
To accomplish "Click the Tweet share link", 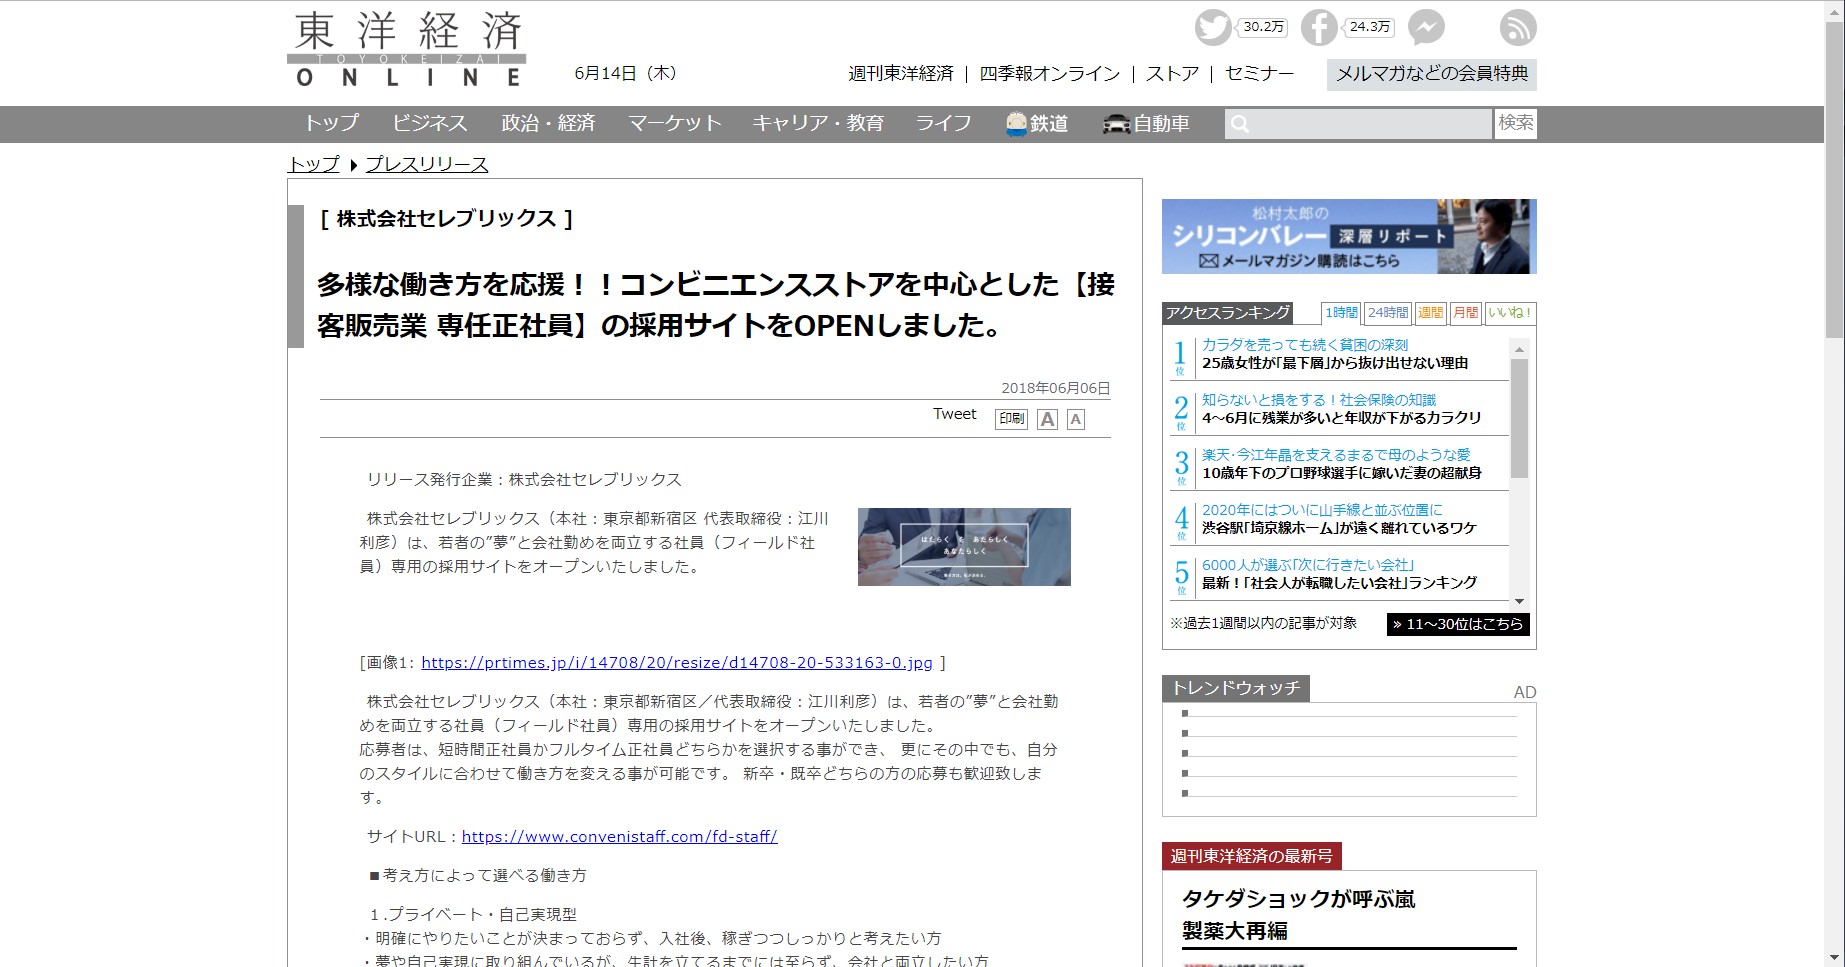I will pyautogui.click(x=955, y=414).
